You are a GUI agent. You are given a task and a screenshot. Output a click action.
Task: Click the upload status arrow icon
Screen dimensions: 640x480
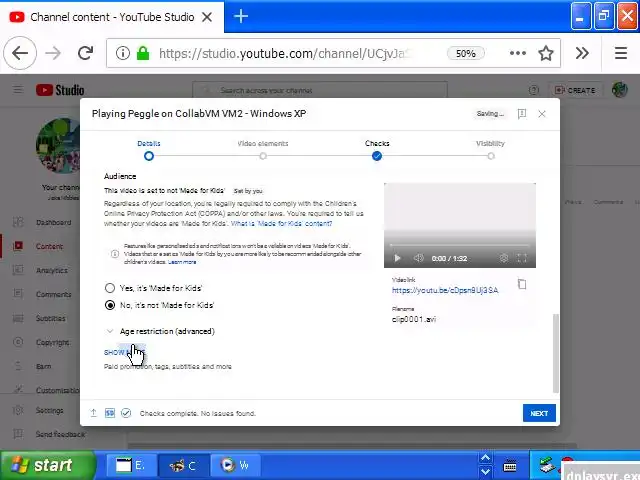[93, 413]
